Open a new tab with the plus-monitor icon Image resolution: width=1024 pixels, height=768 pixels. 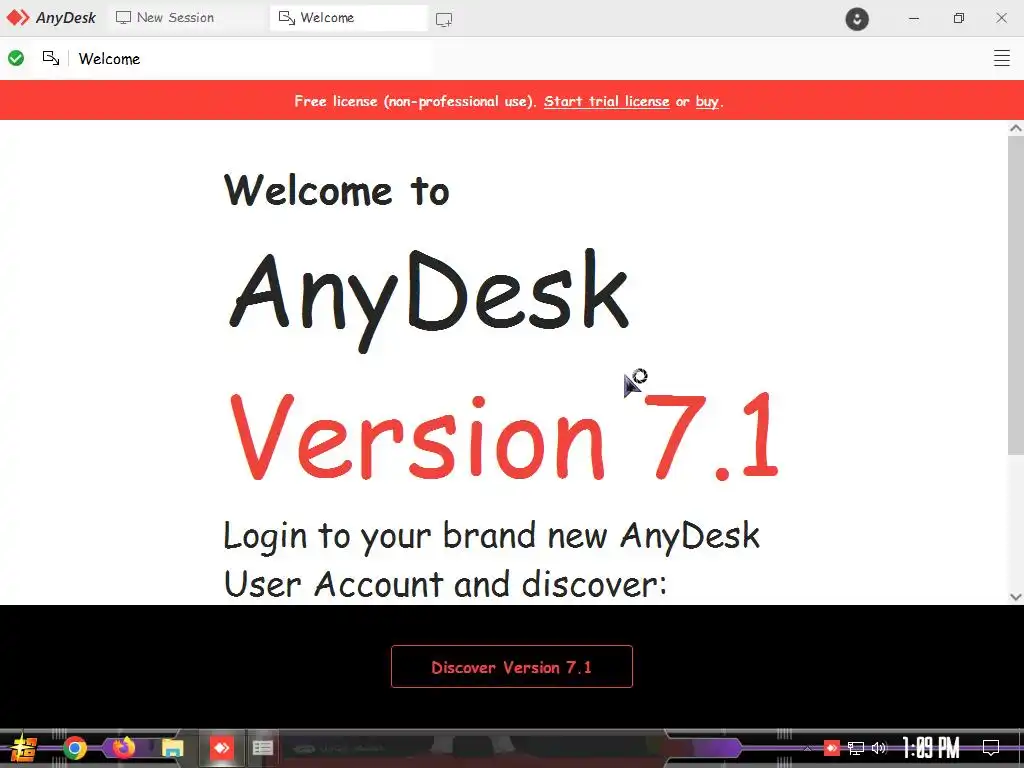point(444,20)
